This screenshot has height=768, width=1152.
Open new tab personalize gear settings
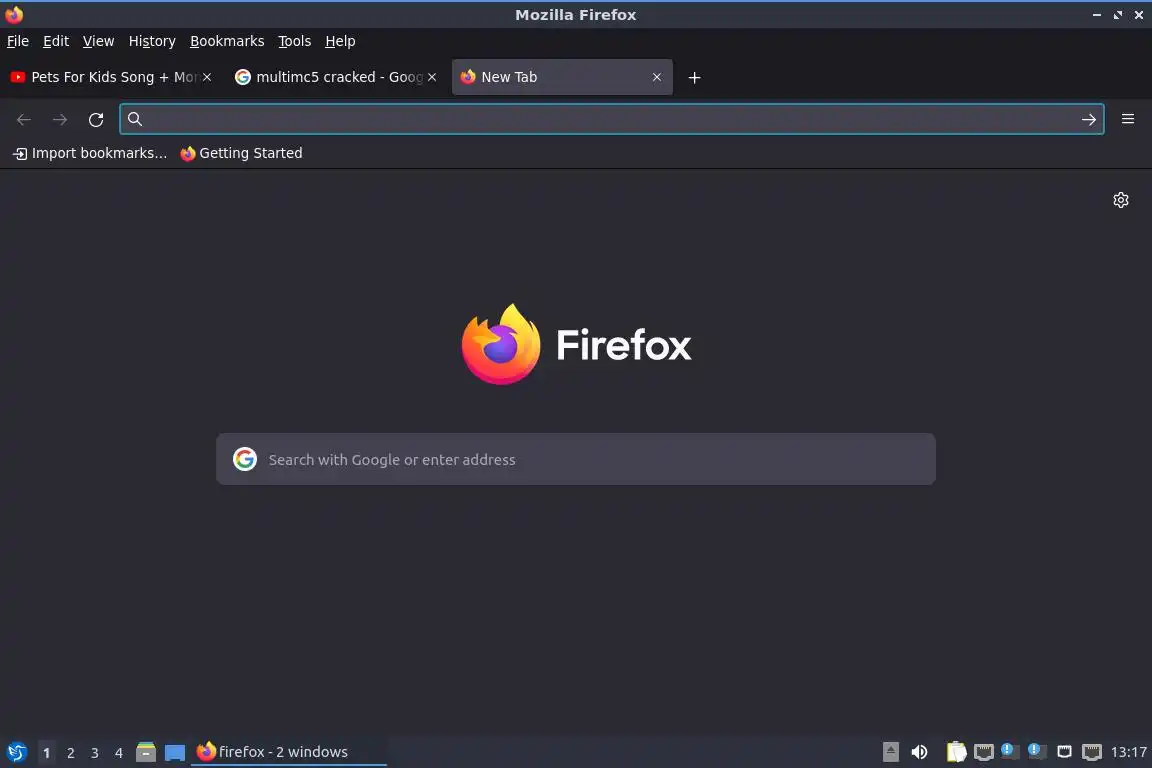pyautogui.click(x=1120, y=200)
